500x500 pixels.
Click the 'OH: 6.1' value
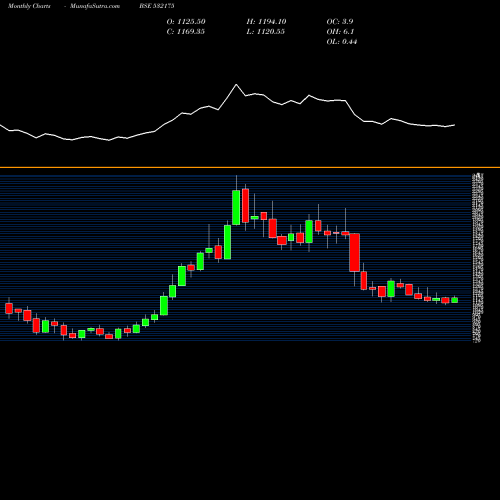tap(340, 32)
